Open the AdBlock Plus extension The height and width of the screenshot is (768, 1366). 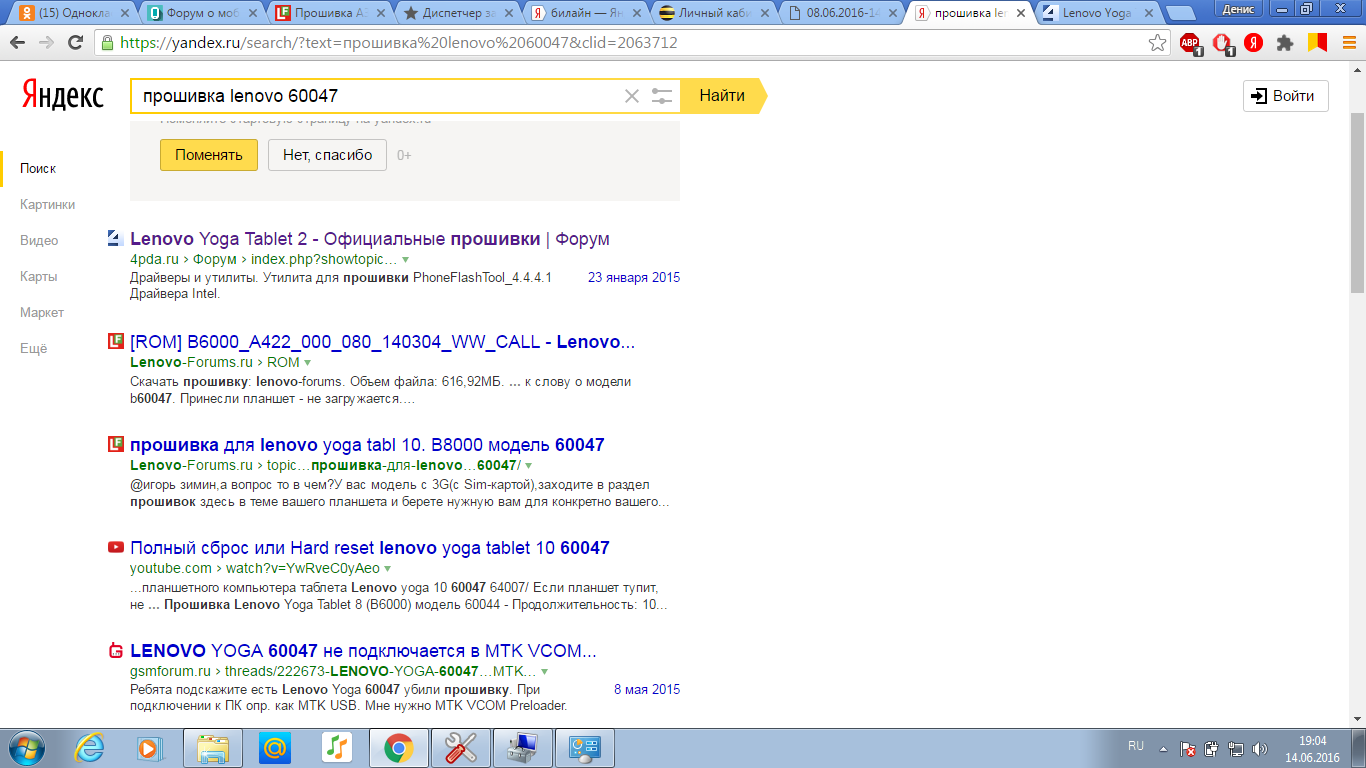(1190, 43)
